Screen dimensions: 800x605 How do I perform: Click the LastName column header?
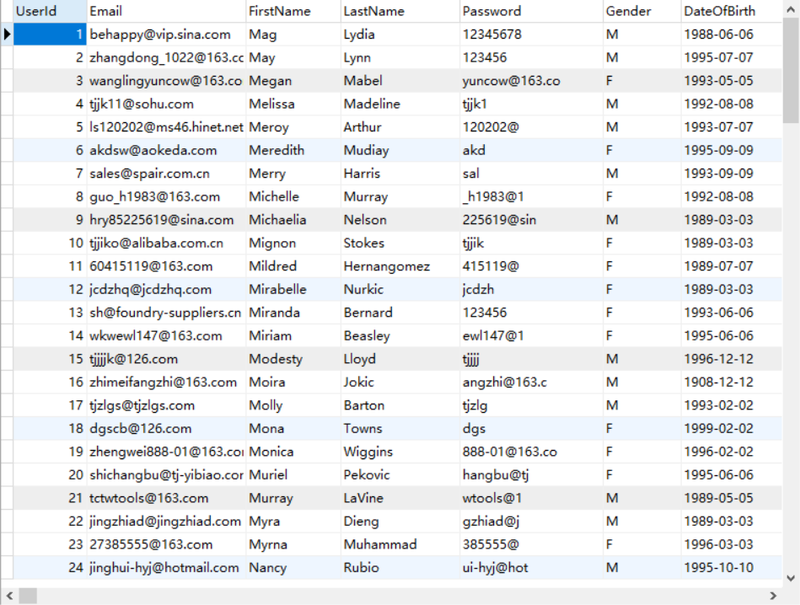[x=400, y=11]
